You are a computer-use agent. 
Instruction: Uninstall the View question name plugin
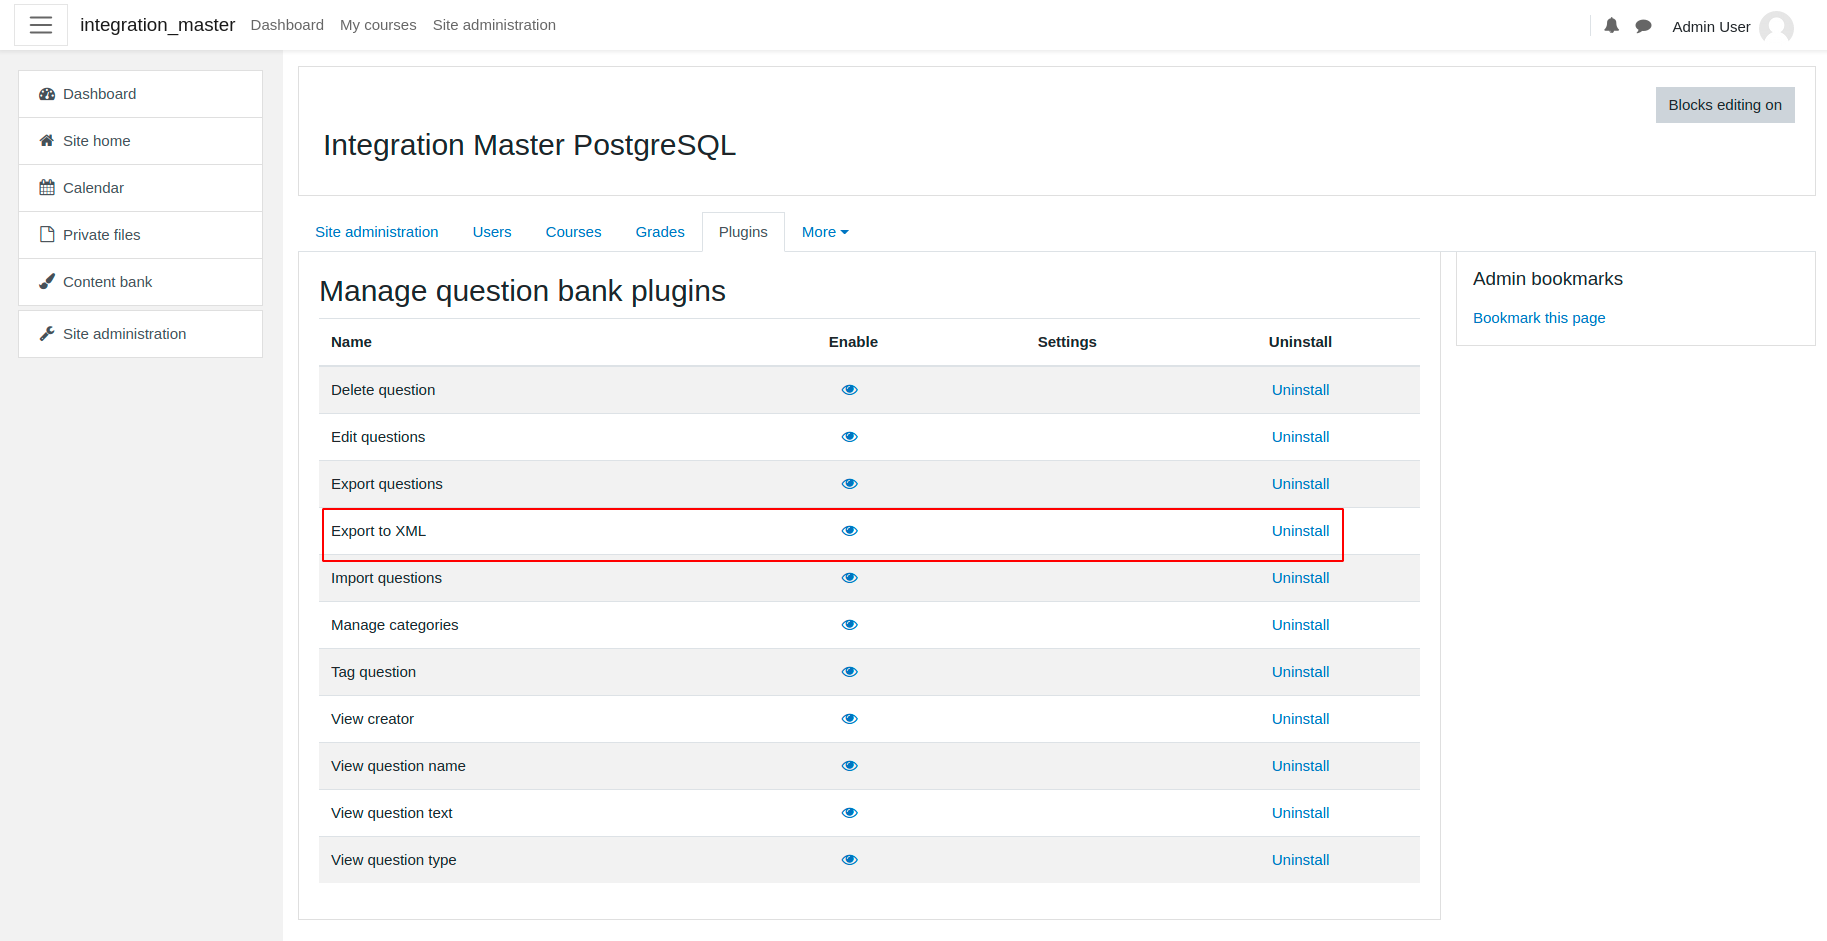[x=1300, y=766]
